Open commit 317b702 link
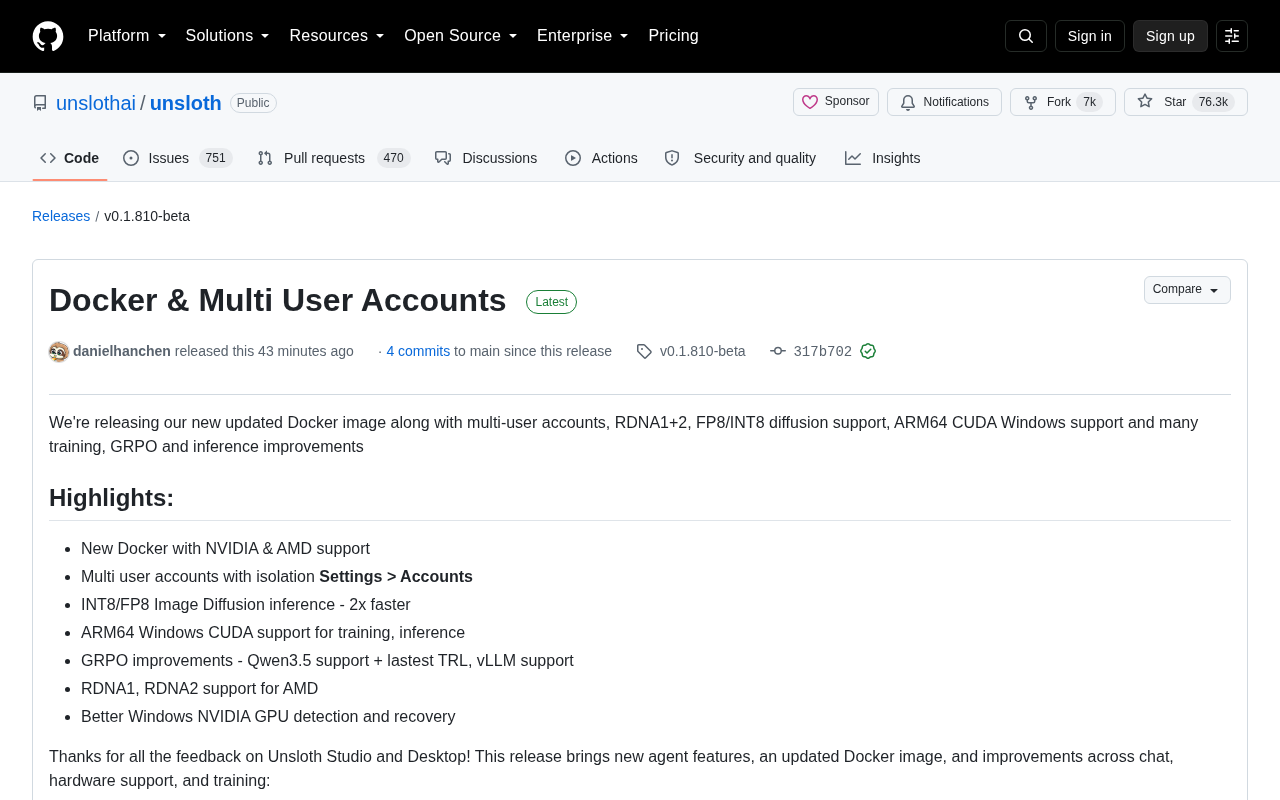This screenshot has width=1280, height=800. (823, 351)
